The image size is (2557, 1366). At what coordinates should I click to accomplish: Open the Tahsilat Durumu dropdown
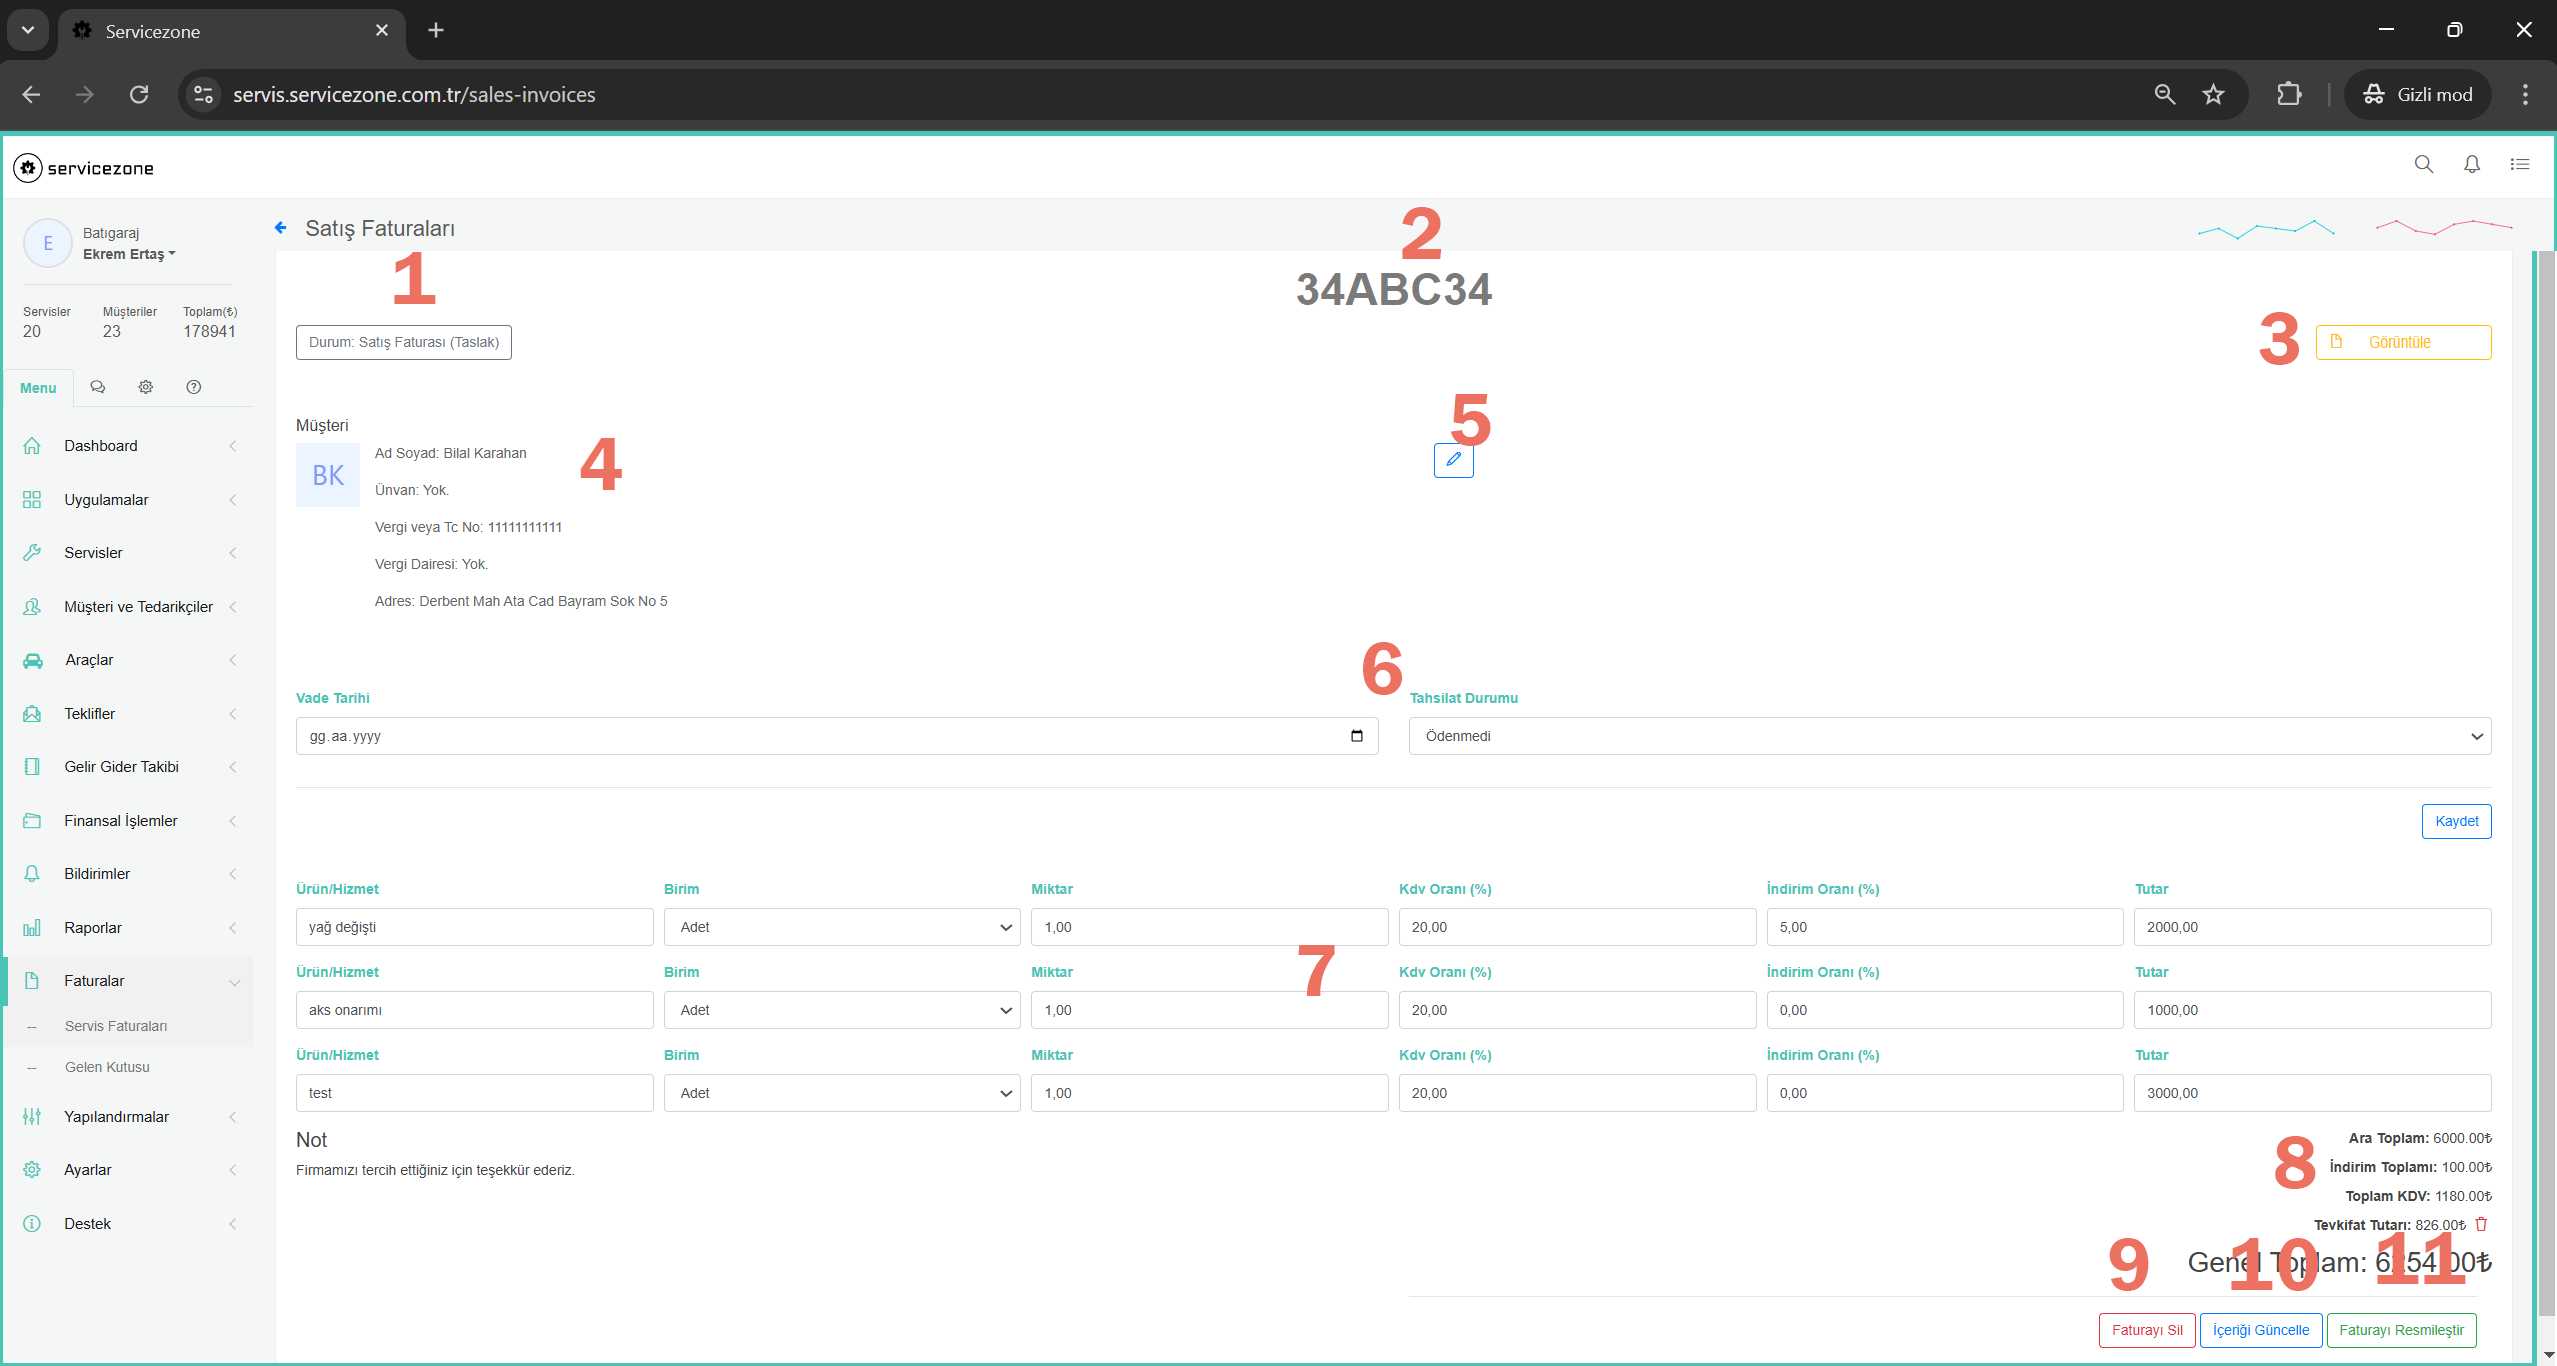pos(1949,736)
